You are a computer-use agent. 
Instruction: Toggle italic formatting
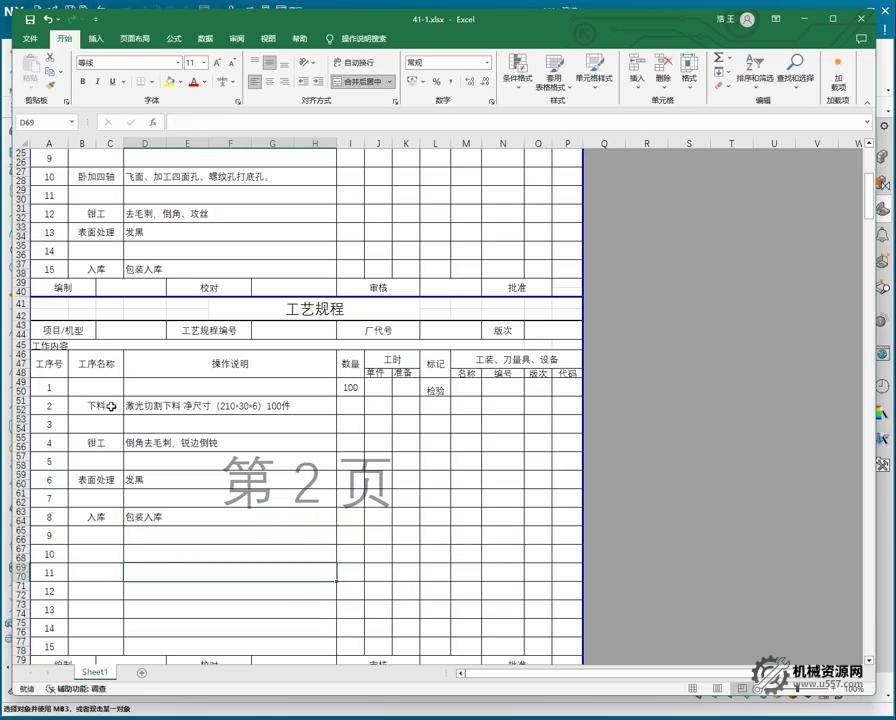[x=97, y=82]
